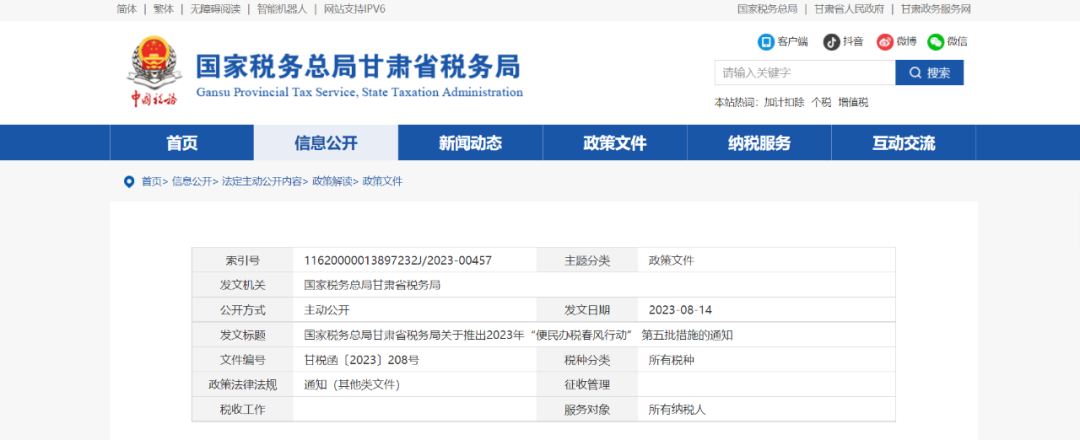Focus the 请输入关键字 search field
The image size is (1080, 440).
804,73
